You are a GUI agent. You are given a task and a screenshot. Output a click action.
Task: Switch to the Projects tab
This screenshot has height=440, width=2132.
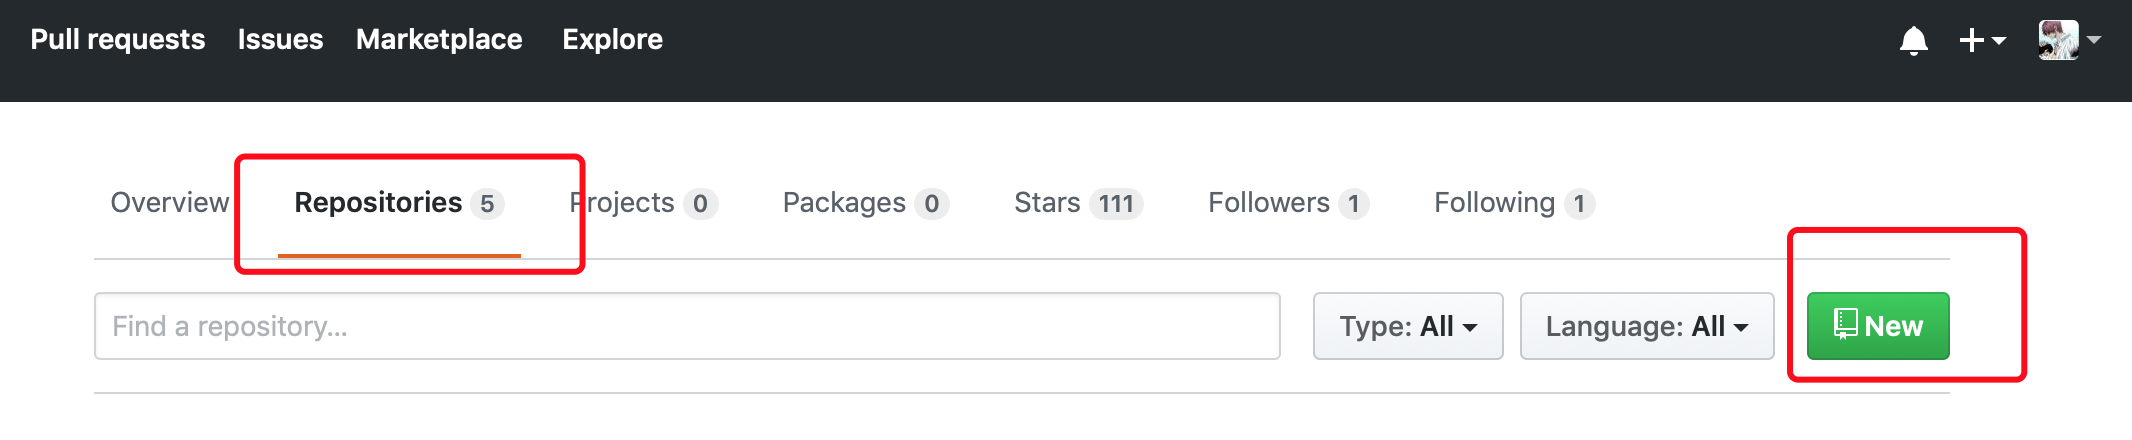[643, 203]
